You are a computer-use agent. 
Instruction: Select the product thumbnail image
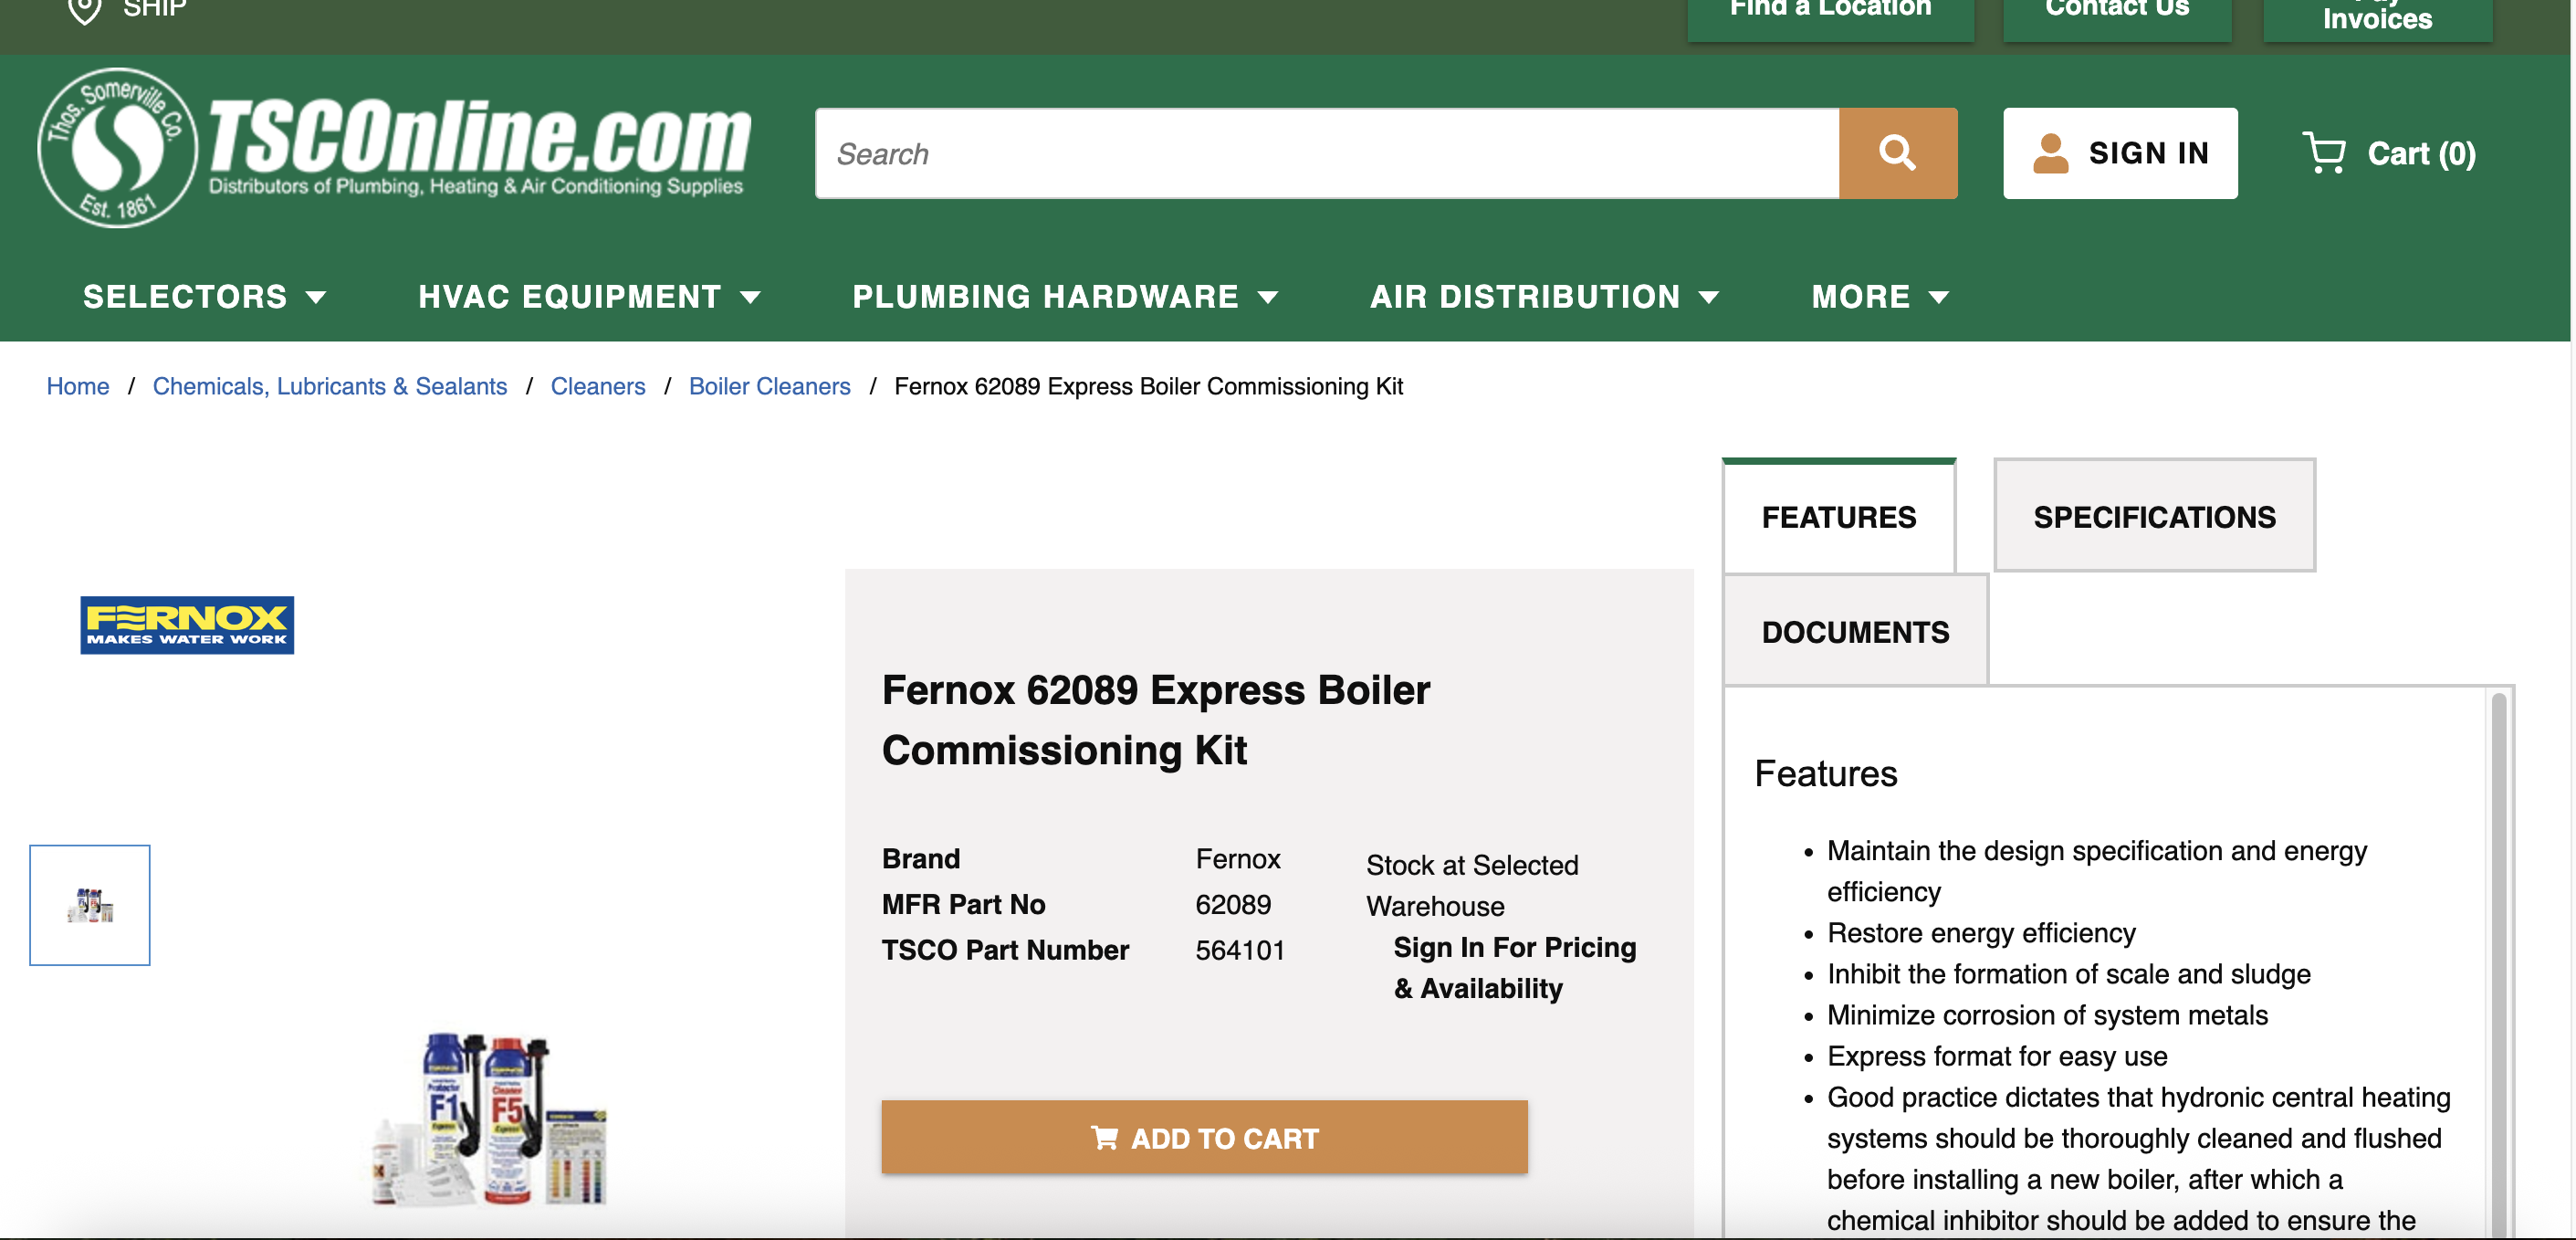click(90, 904)
